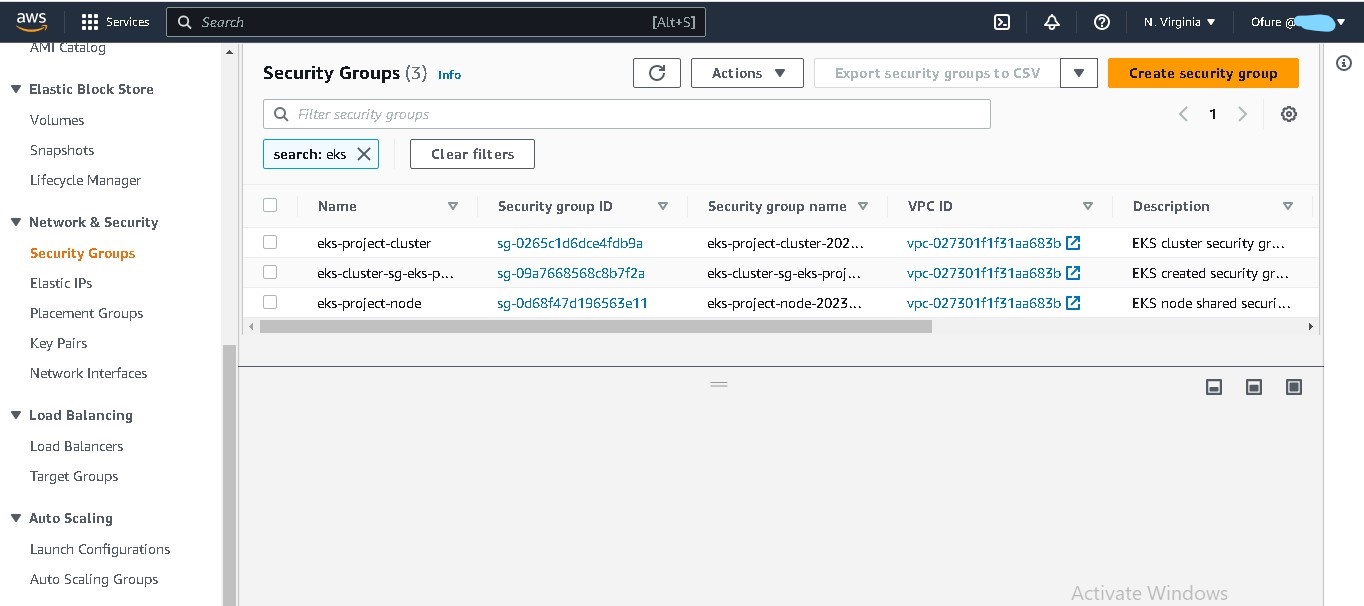Check the eks-project-cluster row
The width and height of the screenshot is (1364, 606).
pyautogui.click(x=270, y=242)
